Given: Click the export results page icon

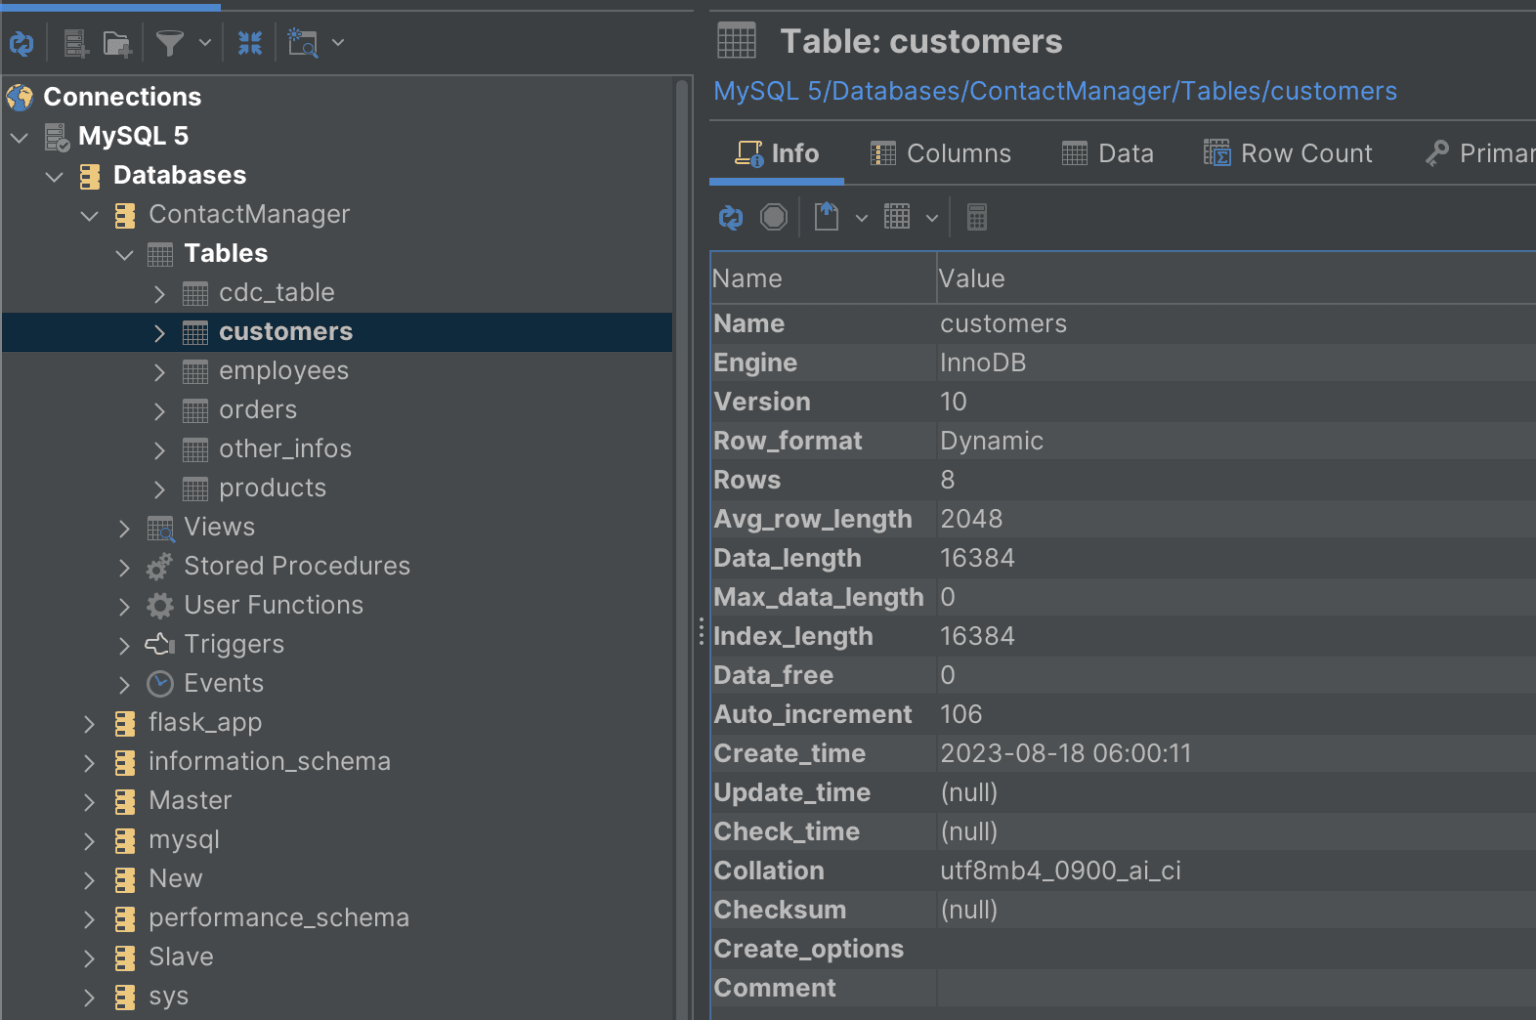Looking at the screenshot, I should click(x=826, y=217).
